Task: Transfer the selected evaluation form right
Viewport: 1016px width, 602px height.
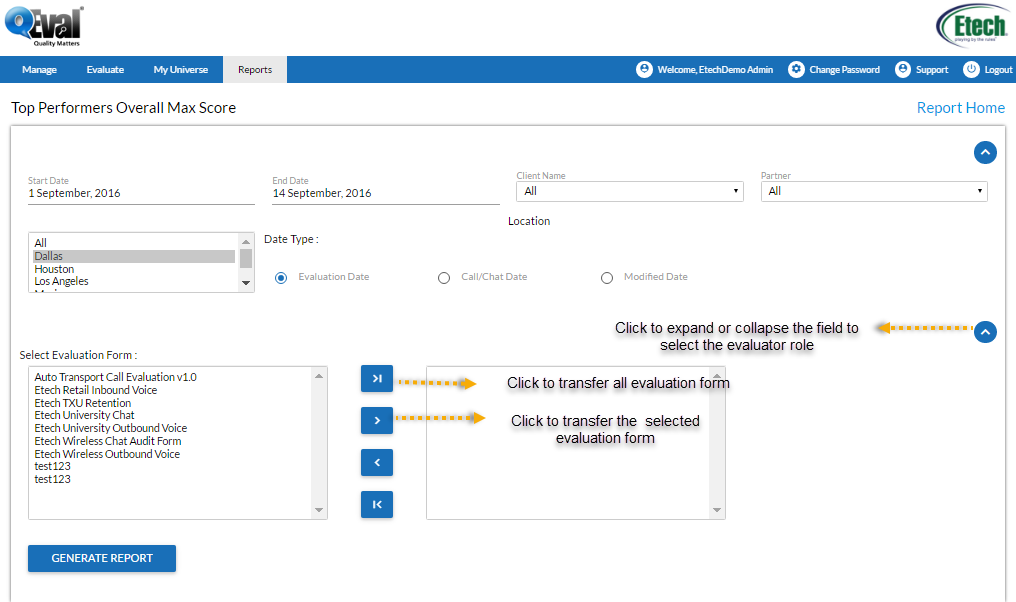Action: [377, 420]
